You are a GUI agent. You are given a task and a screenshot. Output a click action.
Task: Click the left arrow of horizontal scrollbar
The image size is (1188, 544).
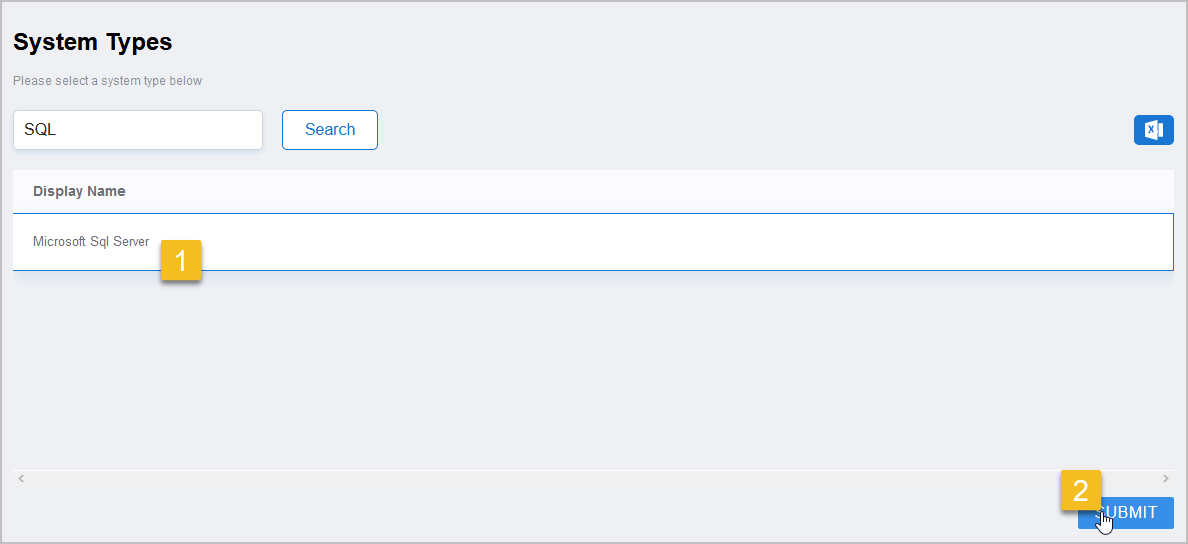click(x=21, y=479)
